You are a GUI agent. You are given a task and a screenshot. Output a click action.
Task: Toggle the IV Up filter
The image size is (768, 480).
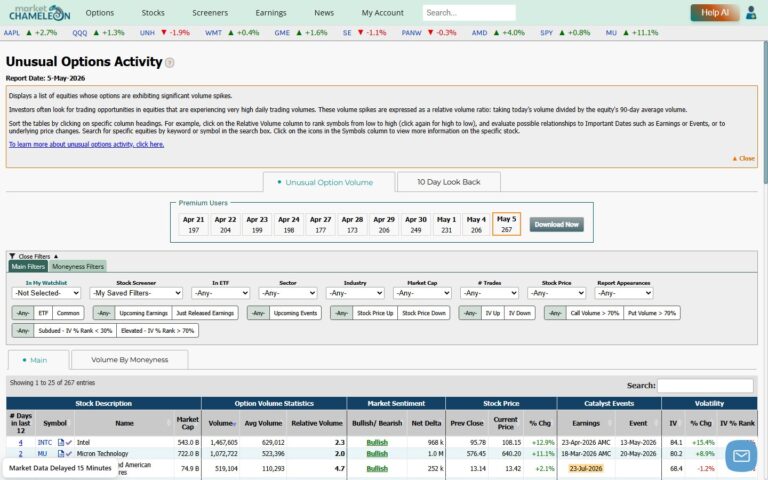coord(493,313)
